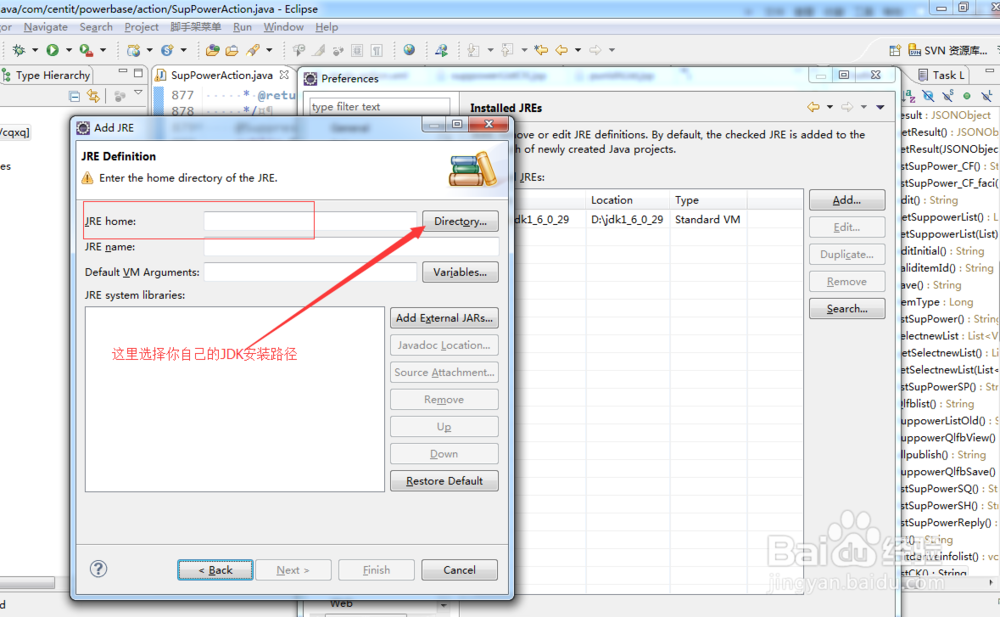Click Add... in Installed JREs preferences
Screen dimensions: 1000x617
(847, 200)
